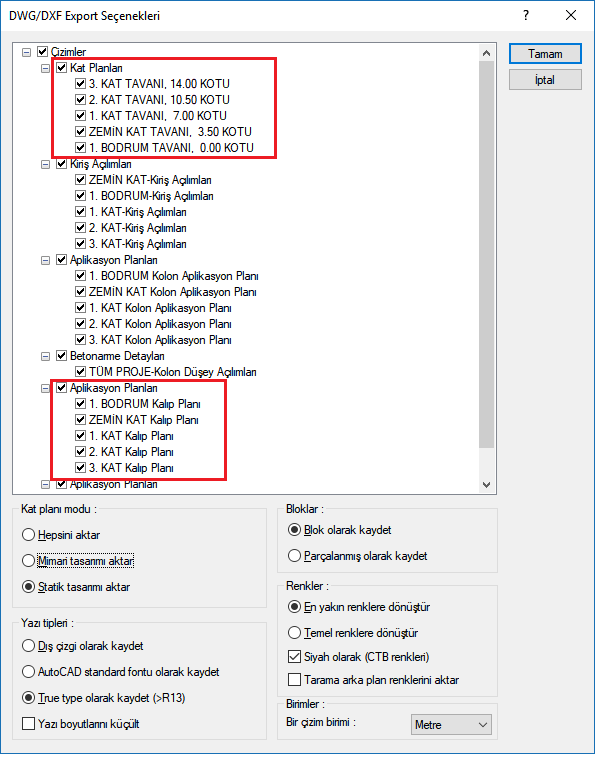
Task: Click scroll down arrow in drawings list
Action: tap(487, 485)
